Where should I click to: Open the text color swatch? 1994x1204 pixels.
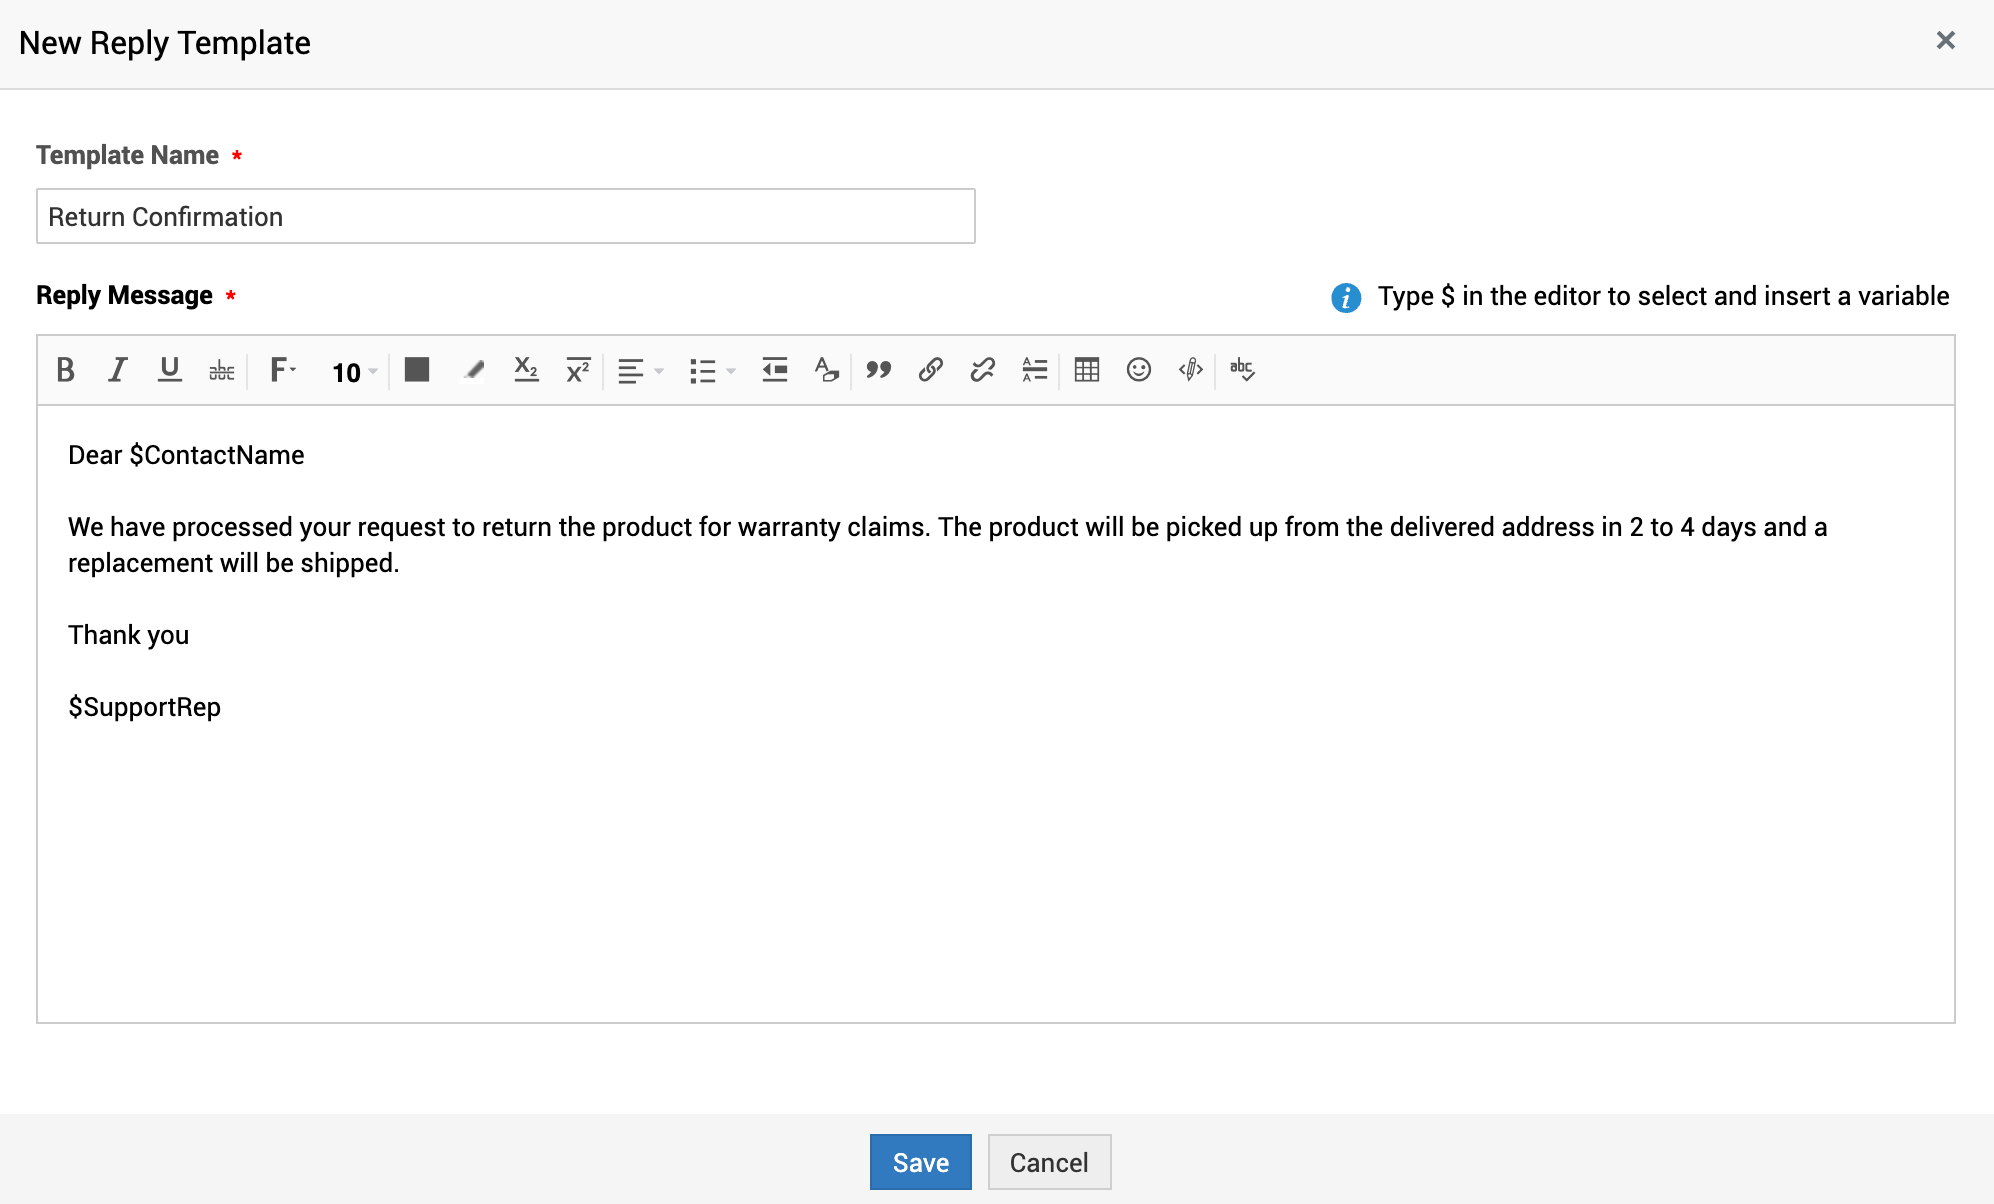point(417,370)
